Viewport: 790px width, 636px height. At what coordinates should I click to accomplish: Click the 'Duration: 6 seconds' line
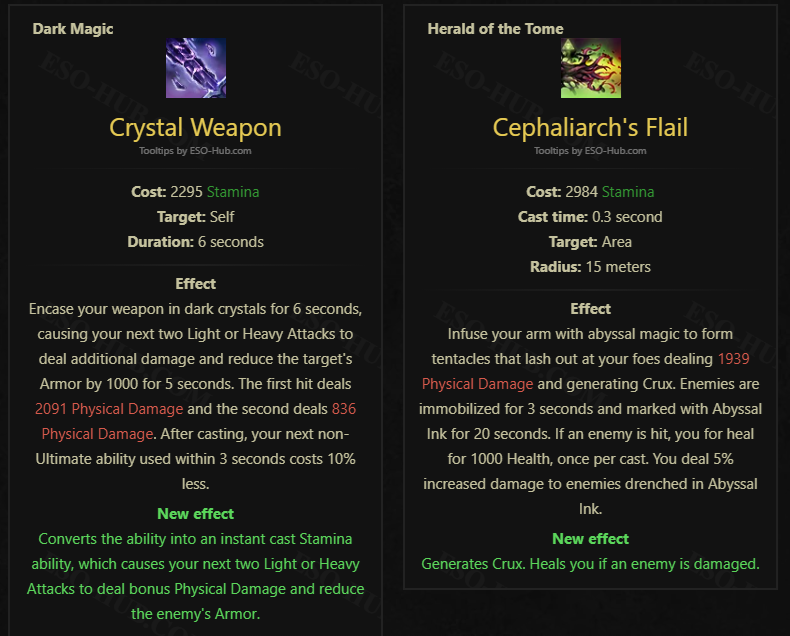[195, 242]
